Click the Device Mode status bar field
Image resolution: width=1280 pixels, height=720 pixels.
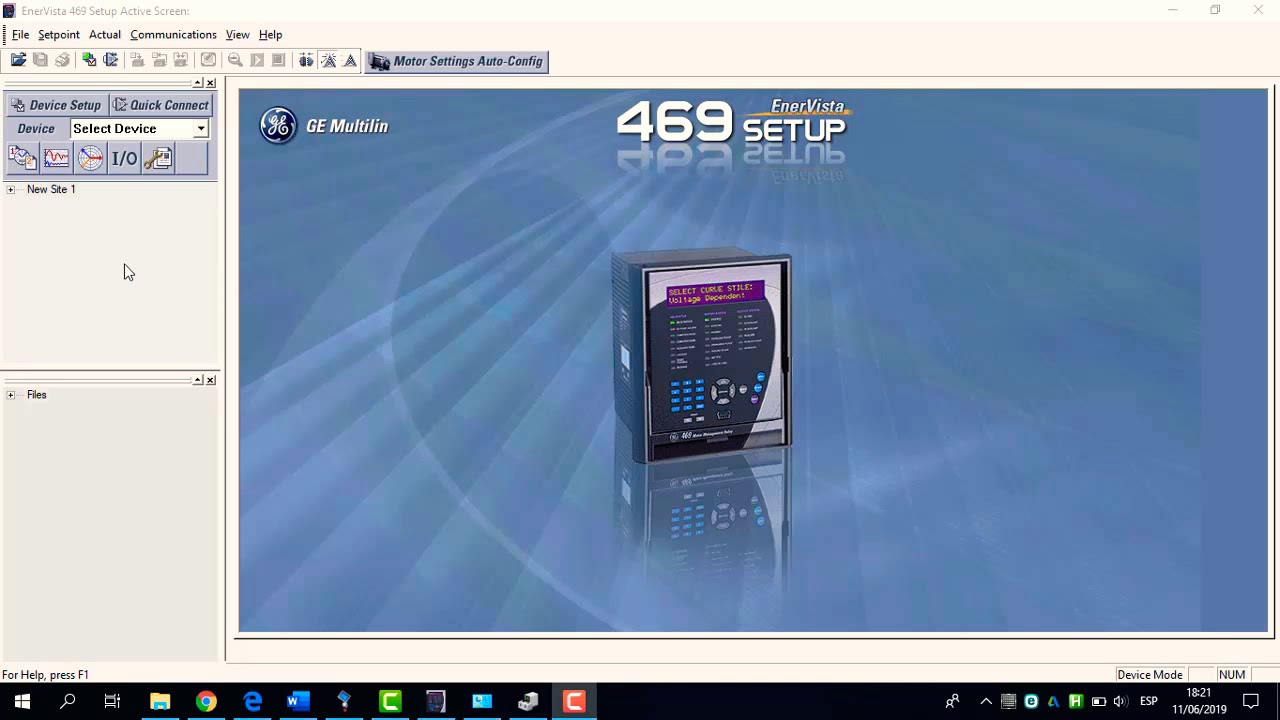(1150, 675)
